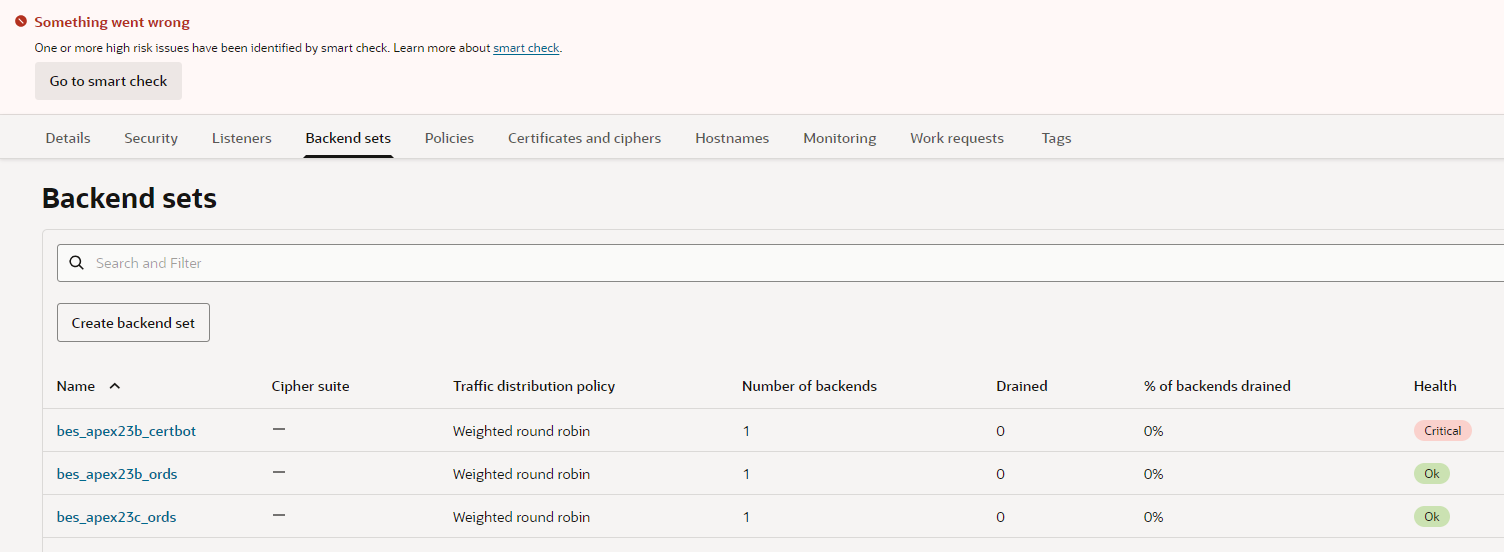1504x552 pixels.
Task: Click Ok health badge for bes_apex23b_ords
Action: [1431, 474]
